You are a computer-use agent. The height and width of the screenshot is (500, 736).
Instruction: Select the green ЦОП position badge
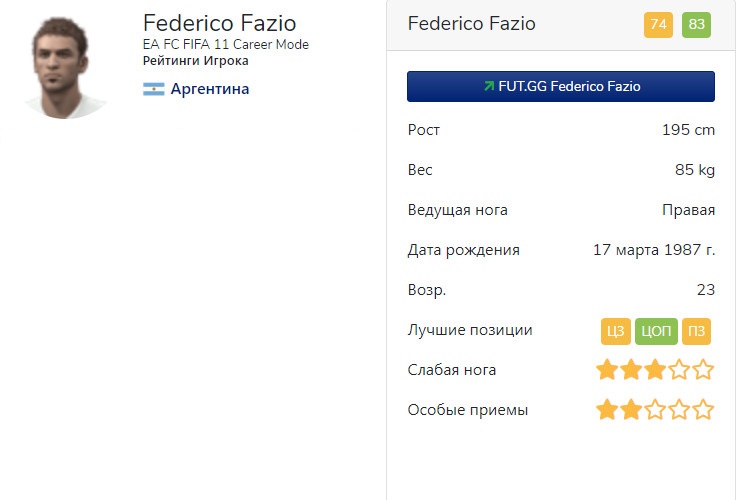pyautogui.click(x=656, y=331)
